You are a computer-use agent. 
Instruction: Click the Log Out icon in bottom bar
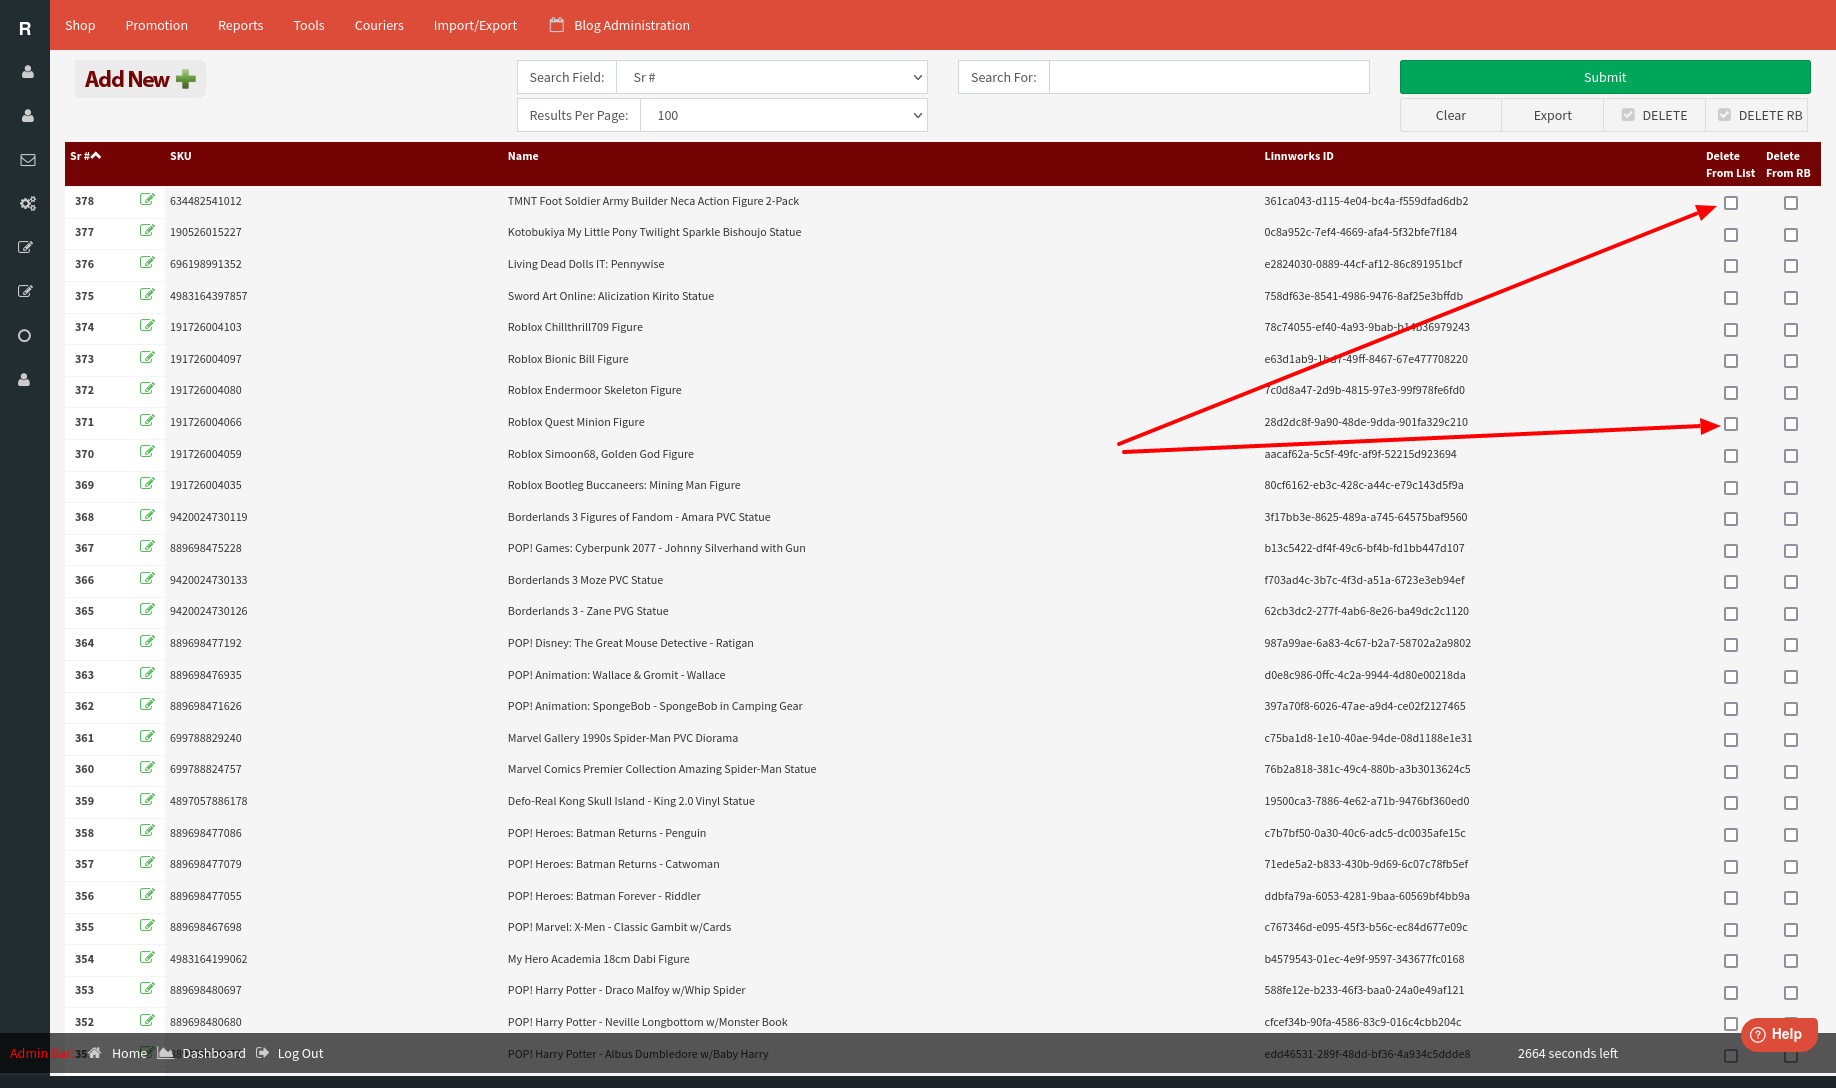click(262, 1053)
